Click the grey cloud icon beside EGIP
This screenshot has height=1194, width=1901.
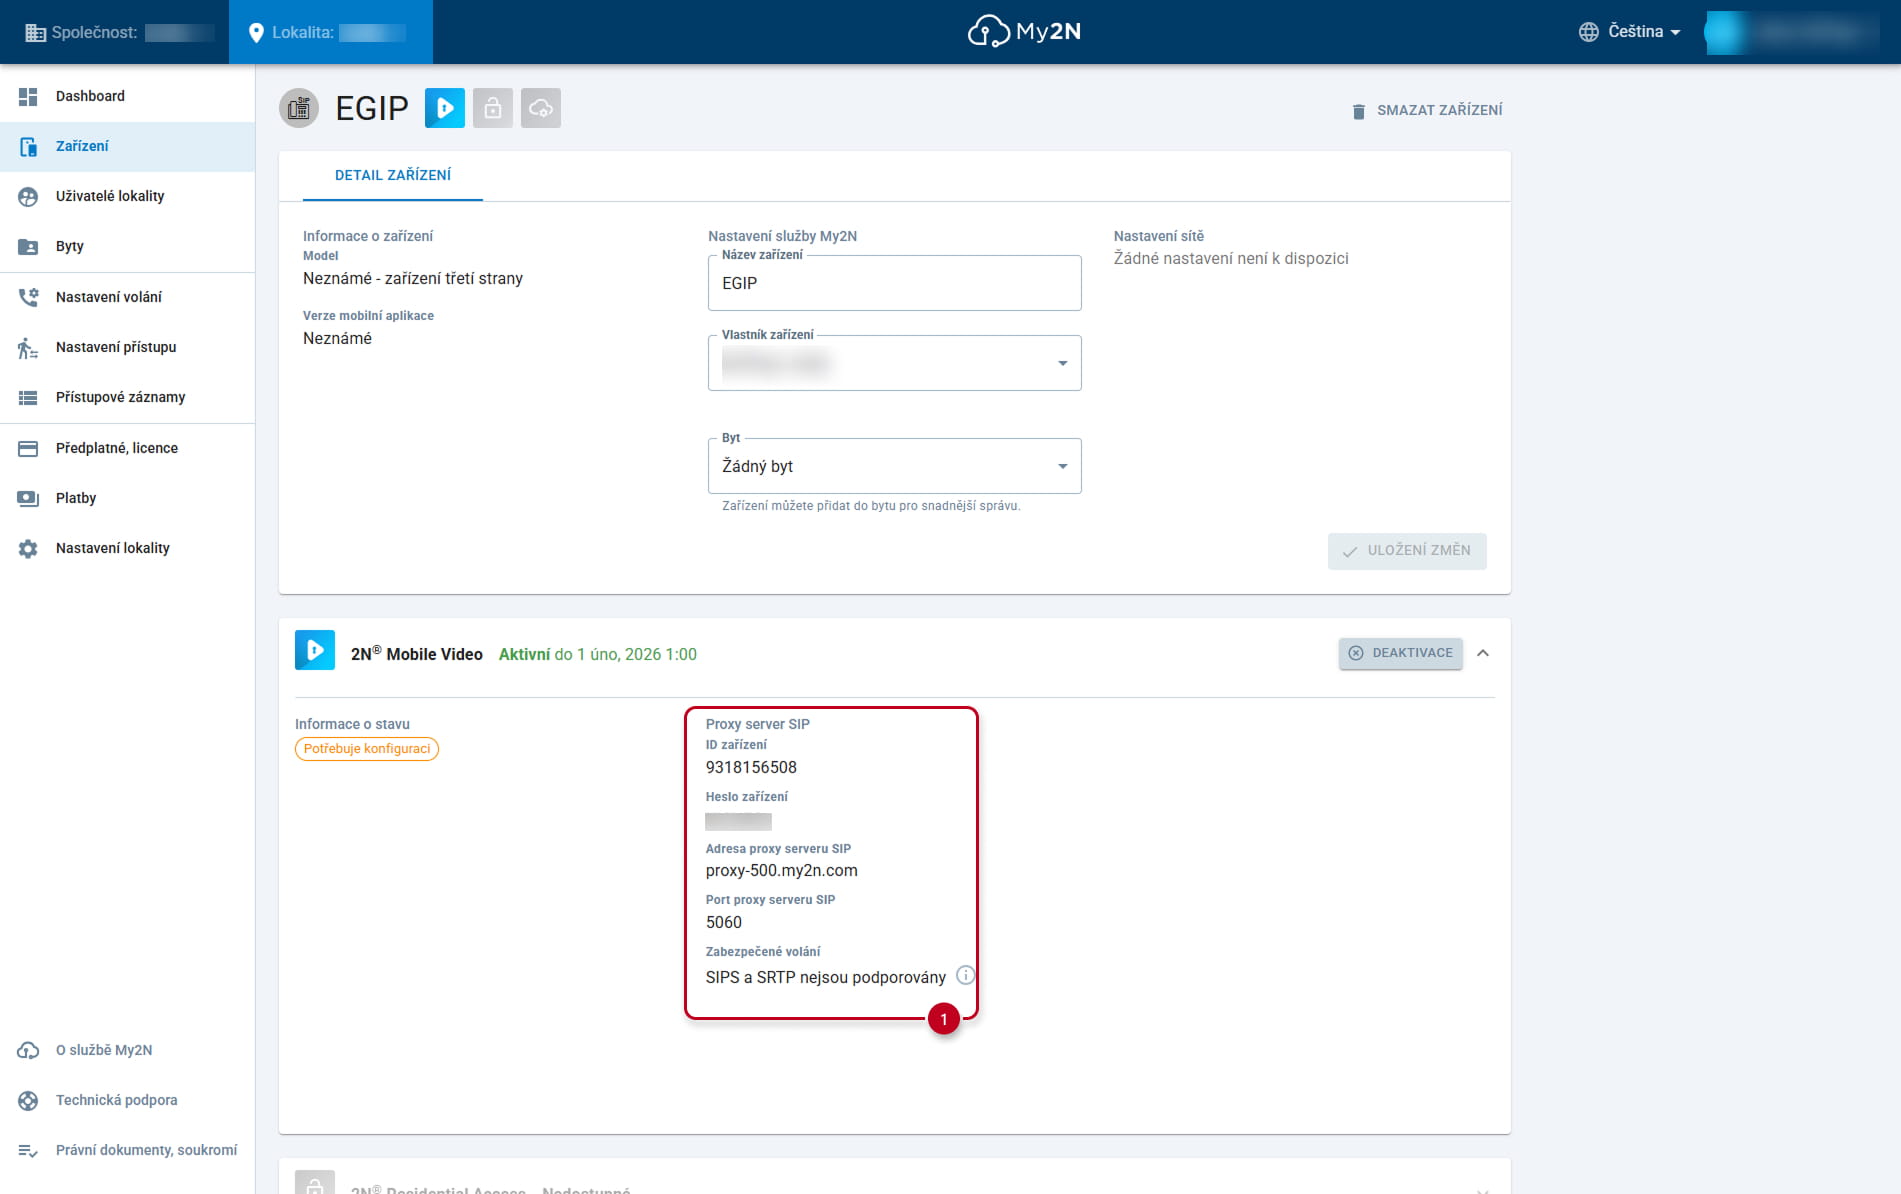(541, 108)
